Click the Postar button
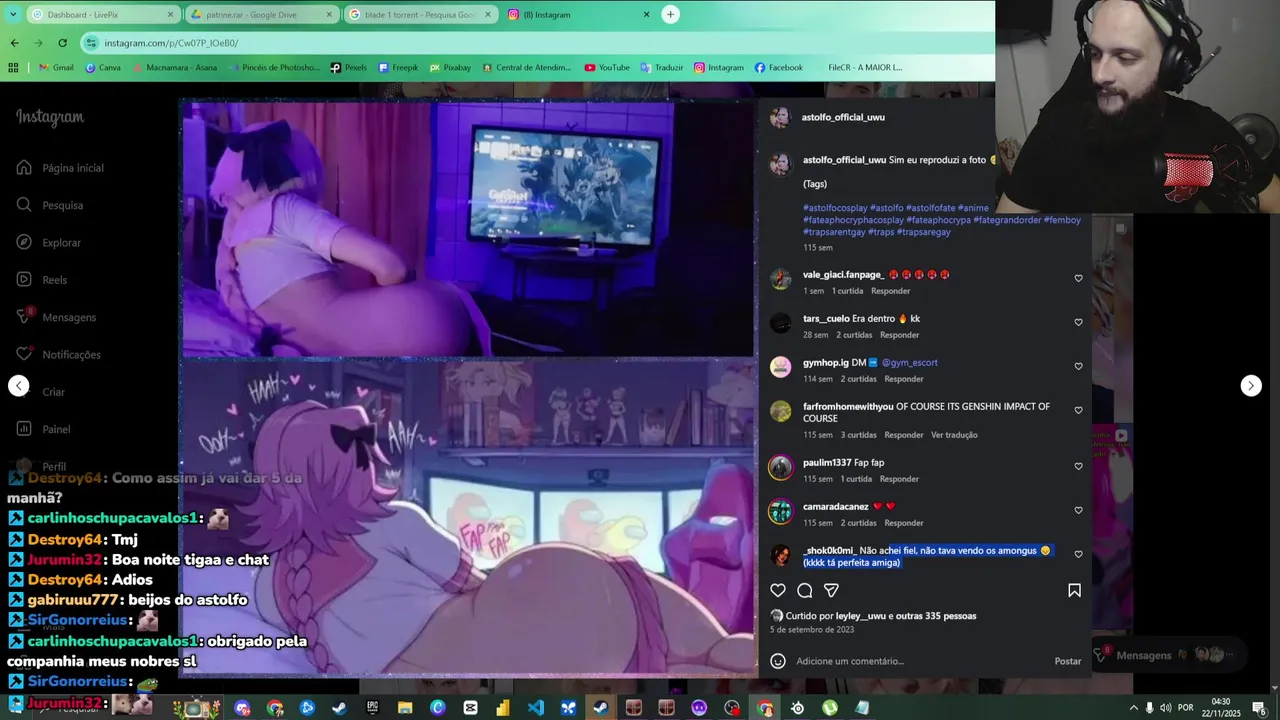This screenshot has height=720, width=1280. tap(1068, 661)
